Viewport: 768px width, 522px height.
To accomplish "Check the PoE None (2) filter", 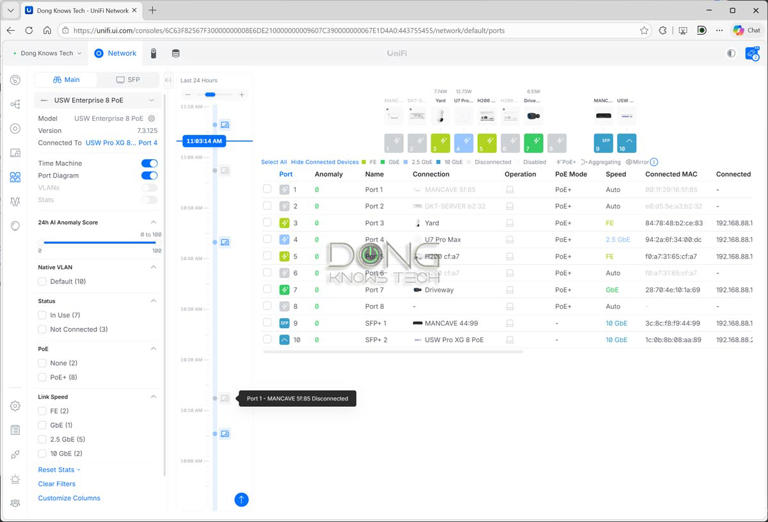I will 42,363.
